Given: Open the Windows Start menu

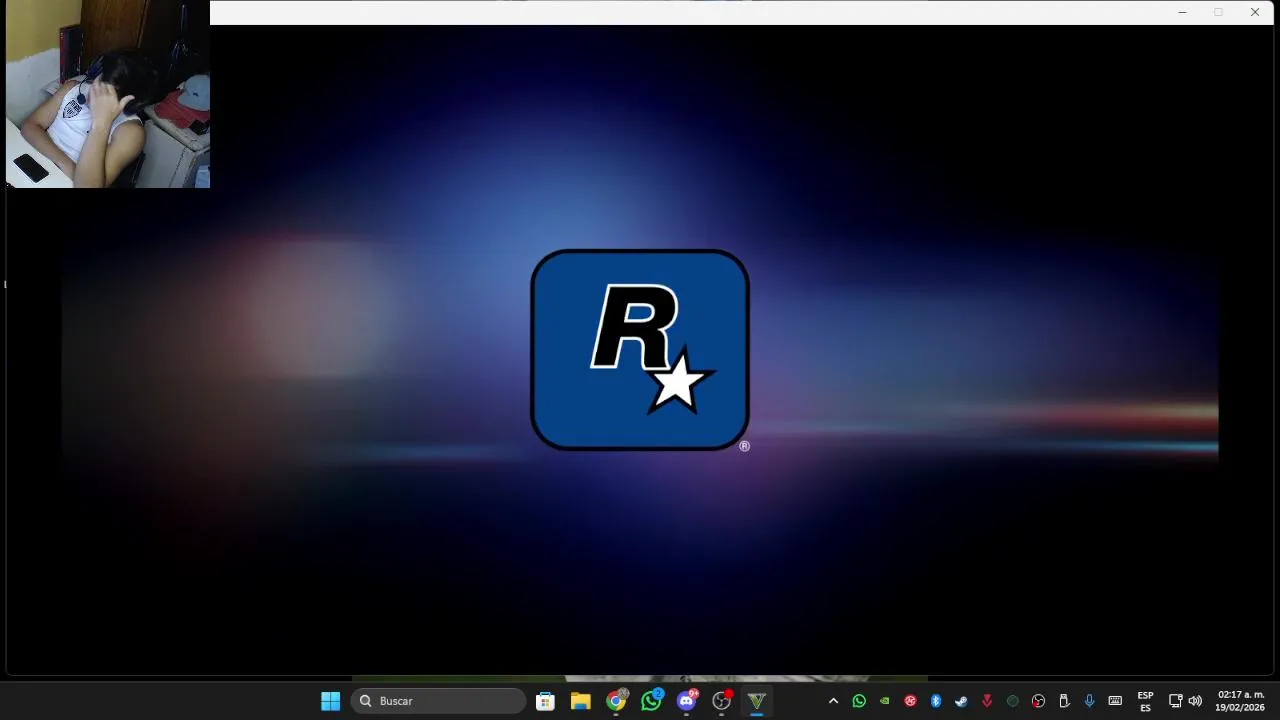Looking at the screenshot, I should [x=330, y=701].
